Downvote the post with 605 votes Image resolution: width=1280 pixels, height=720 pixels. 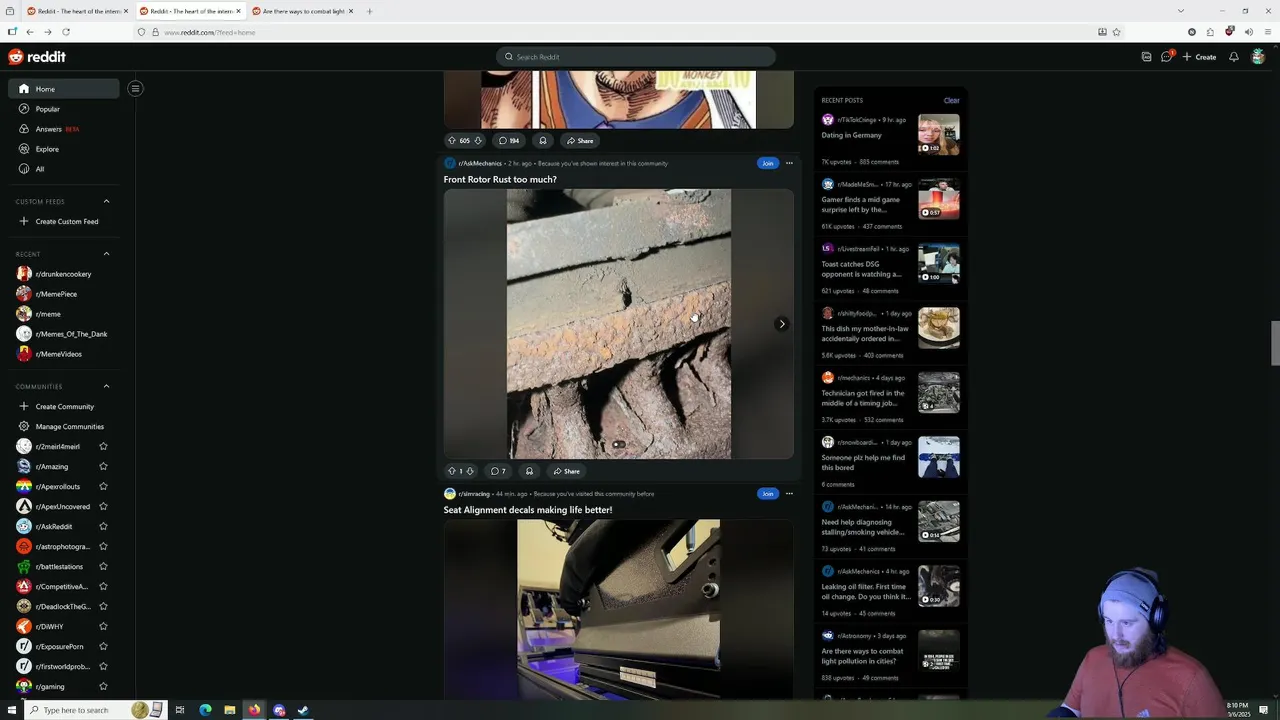coord(478,141)
